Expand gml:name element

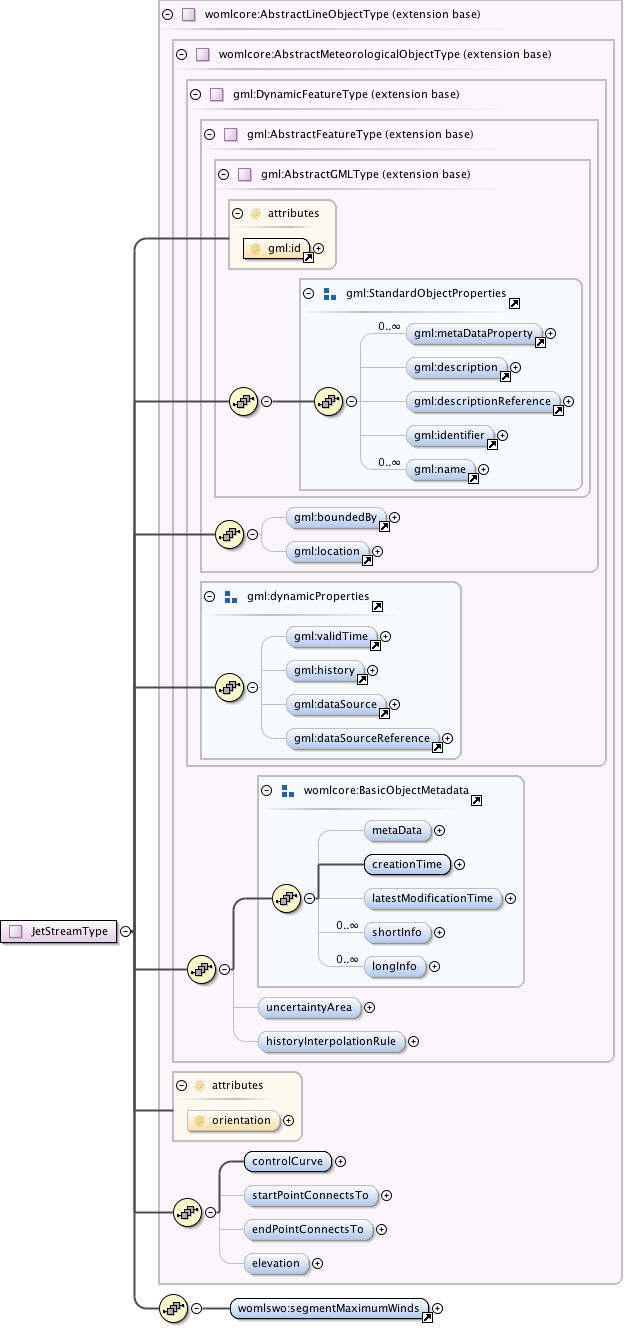[x=484, y=470]
